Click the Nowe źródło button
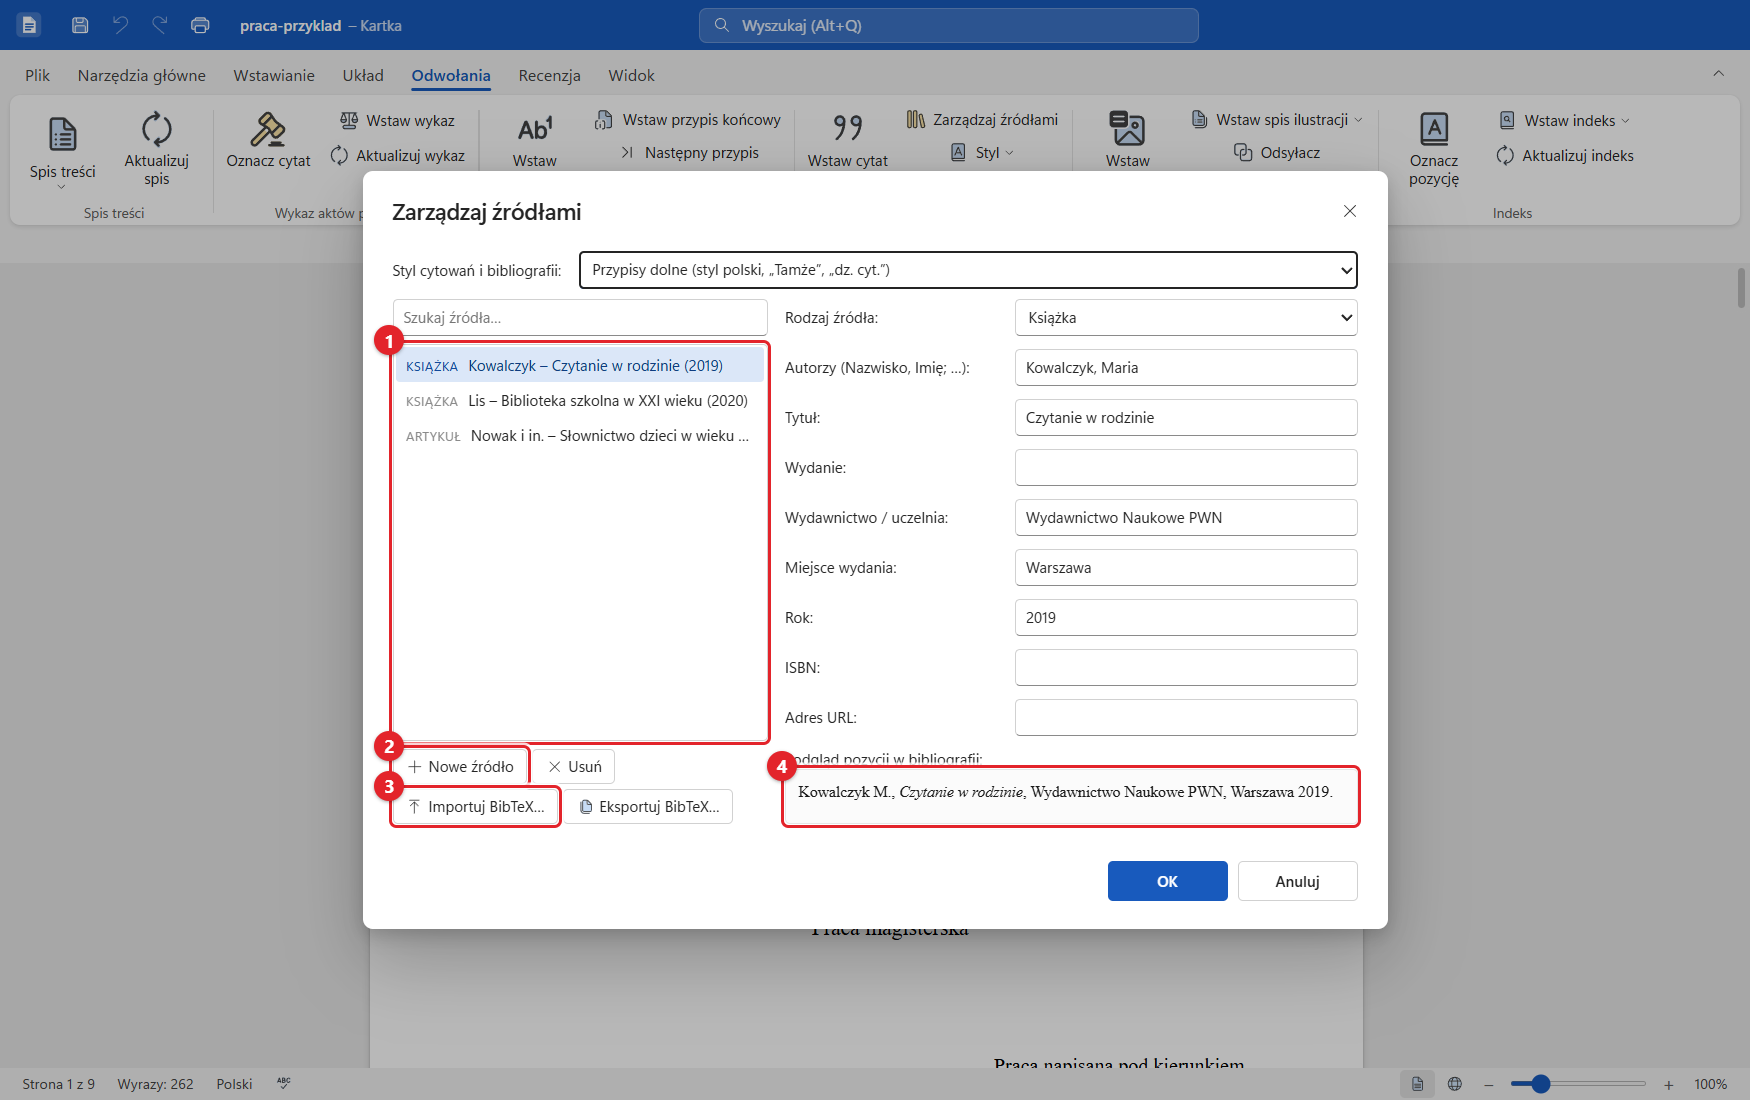The image size is (1750, 1100). coord(460,767)
